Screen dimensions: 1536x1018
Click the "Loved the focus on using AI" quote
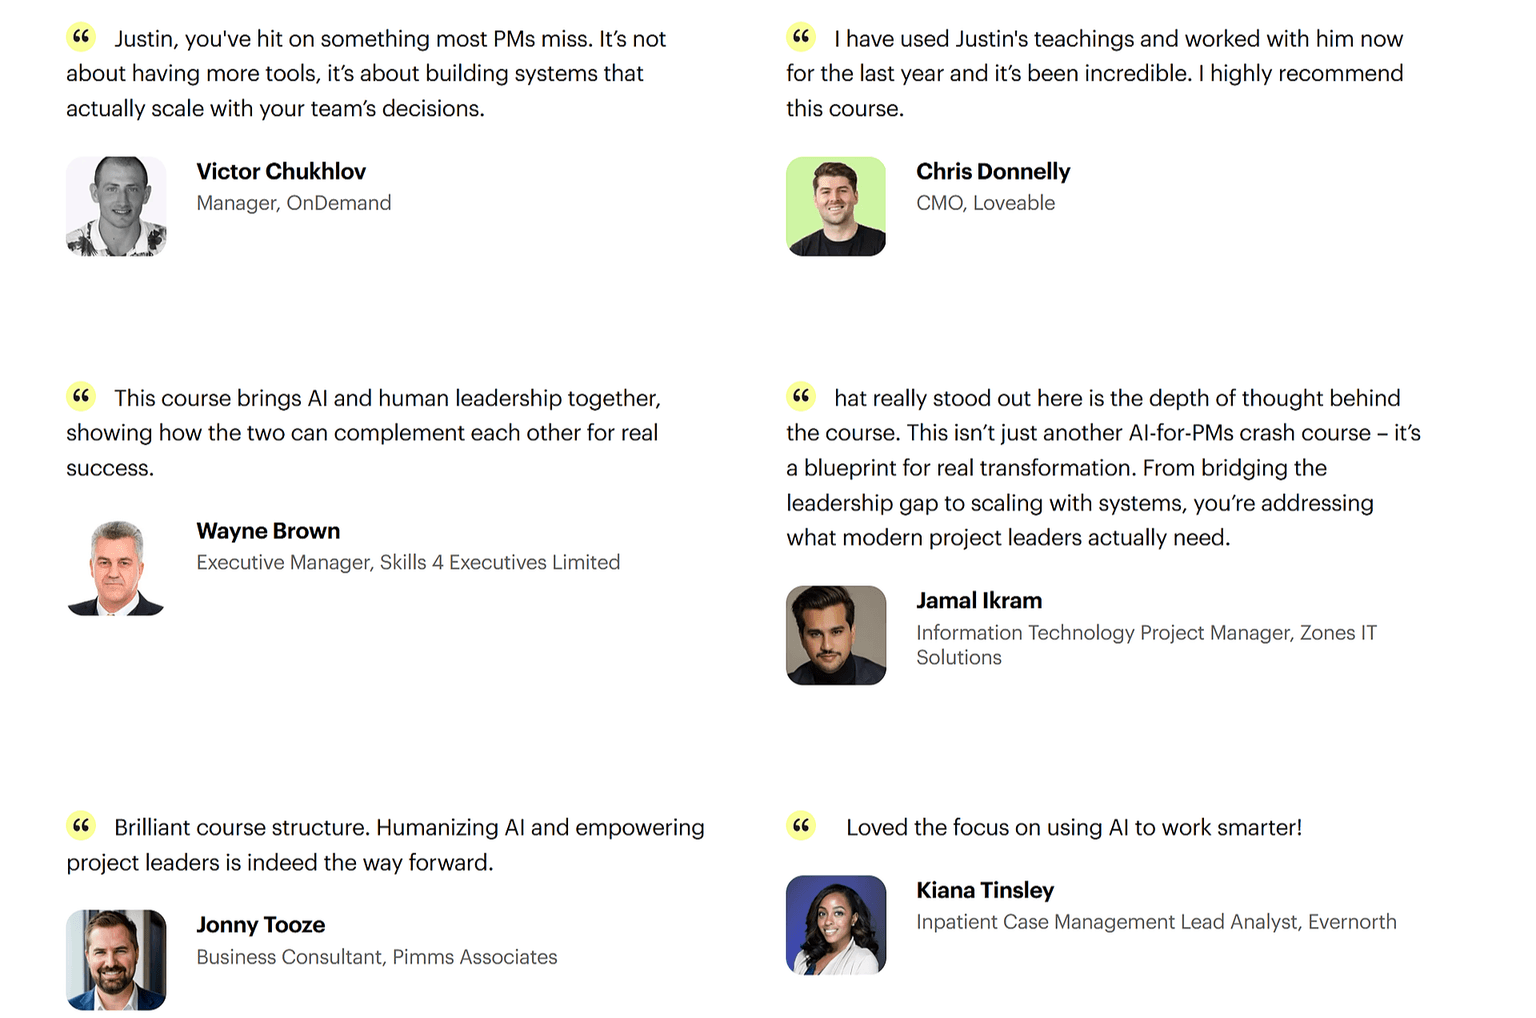pyautogui.click(x=1073, y=828)
